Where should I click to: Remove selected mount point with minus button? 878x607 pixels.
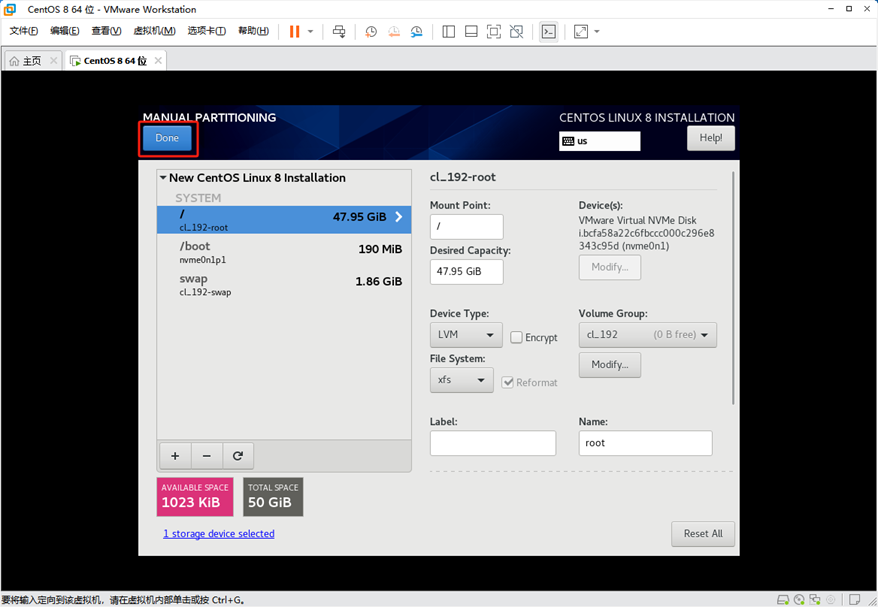[207, 456]
